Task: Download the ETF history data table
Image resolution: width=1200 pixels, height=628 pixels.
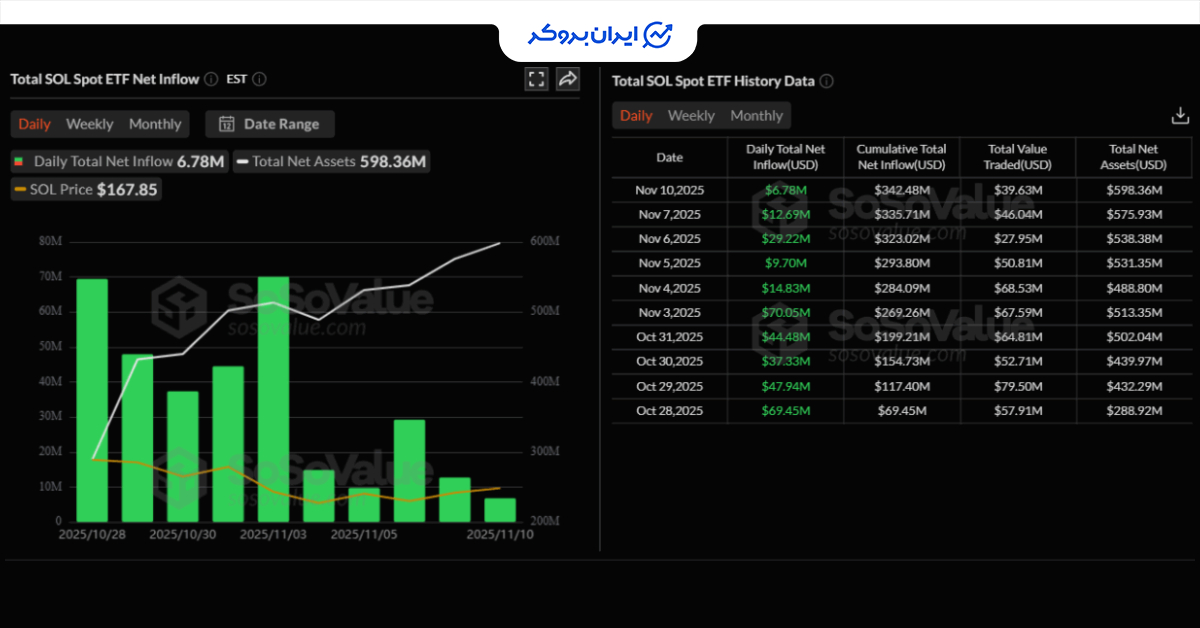Action: point(1180,116)
